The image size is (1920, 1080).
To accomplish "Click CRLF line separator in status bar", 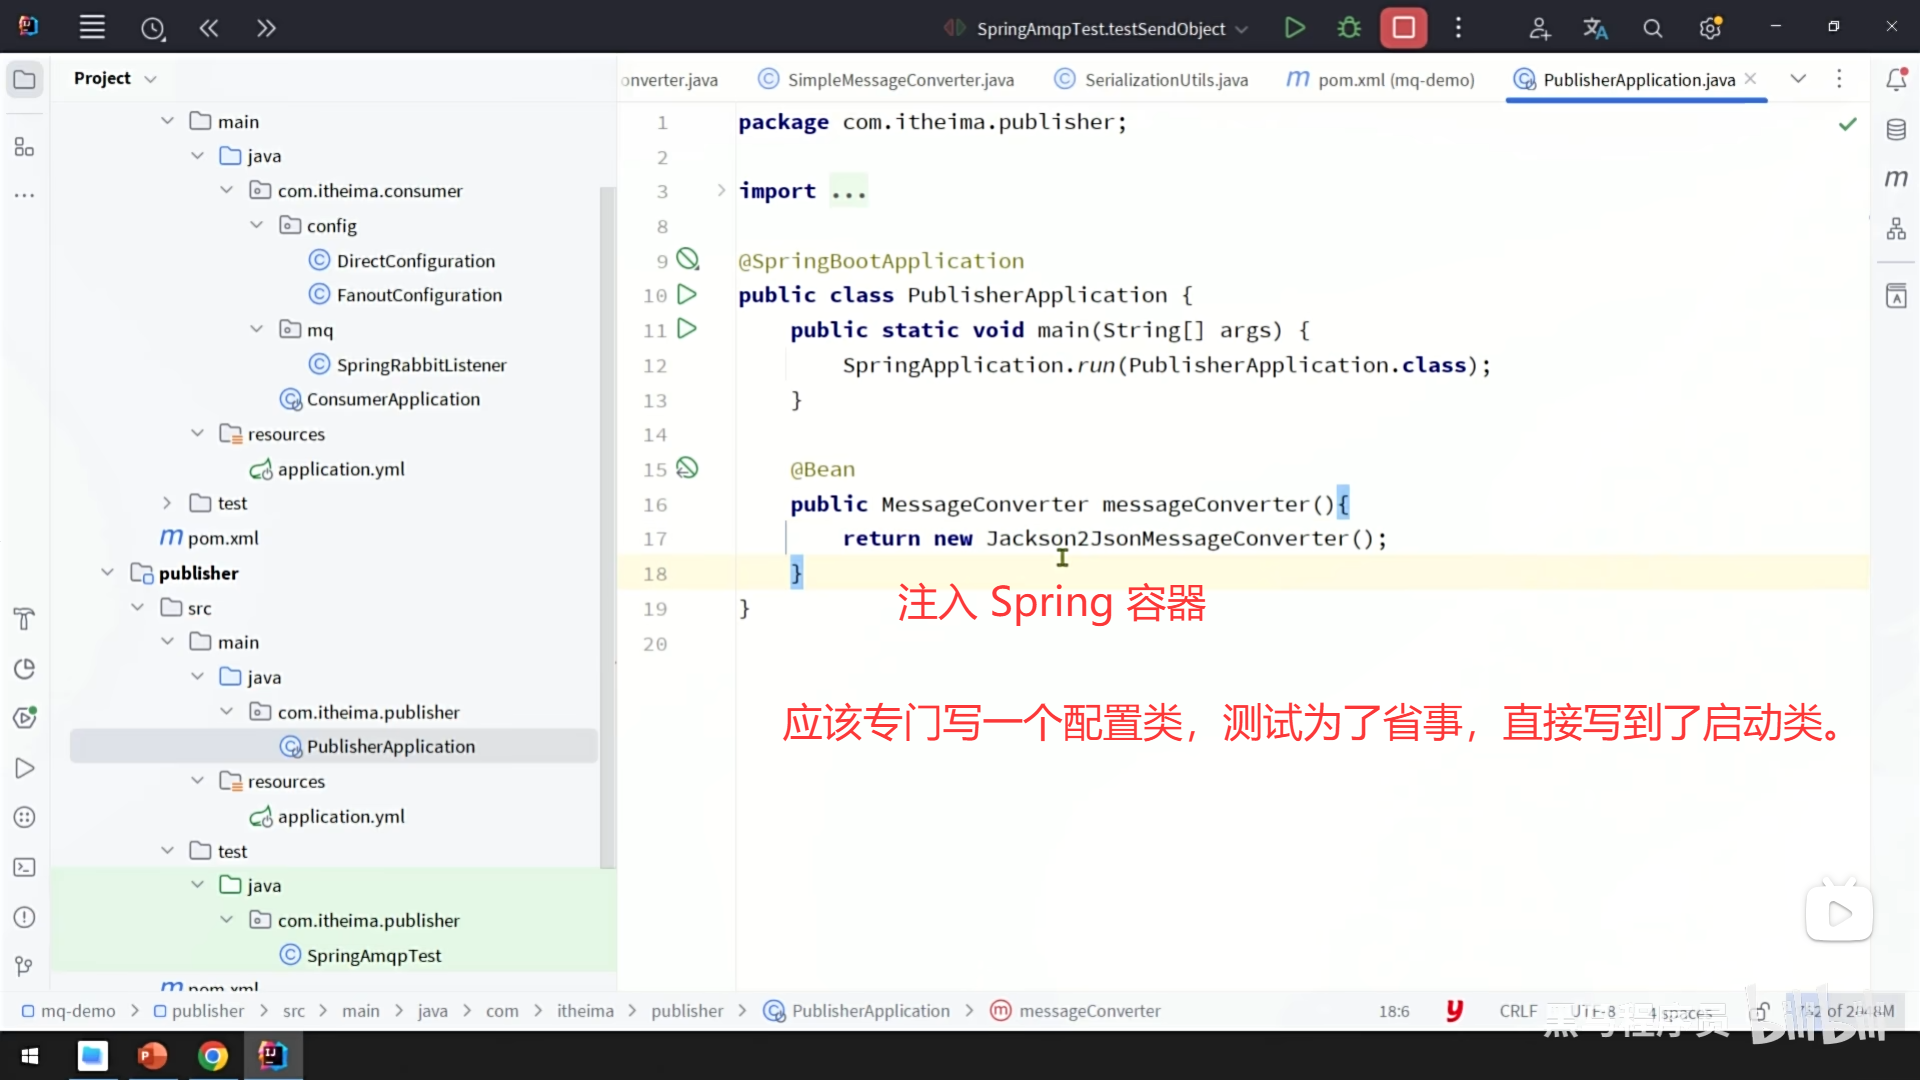I will tap(1517, 1011).
